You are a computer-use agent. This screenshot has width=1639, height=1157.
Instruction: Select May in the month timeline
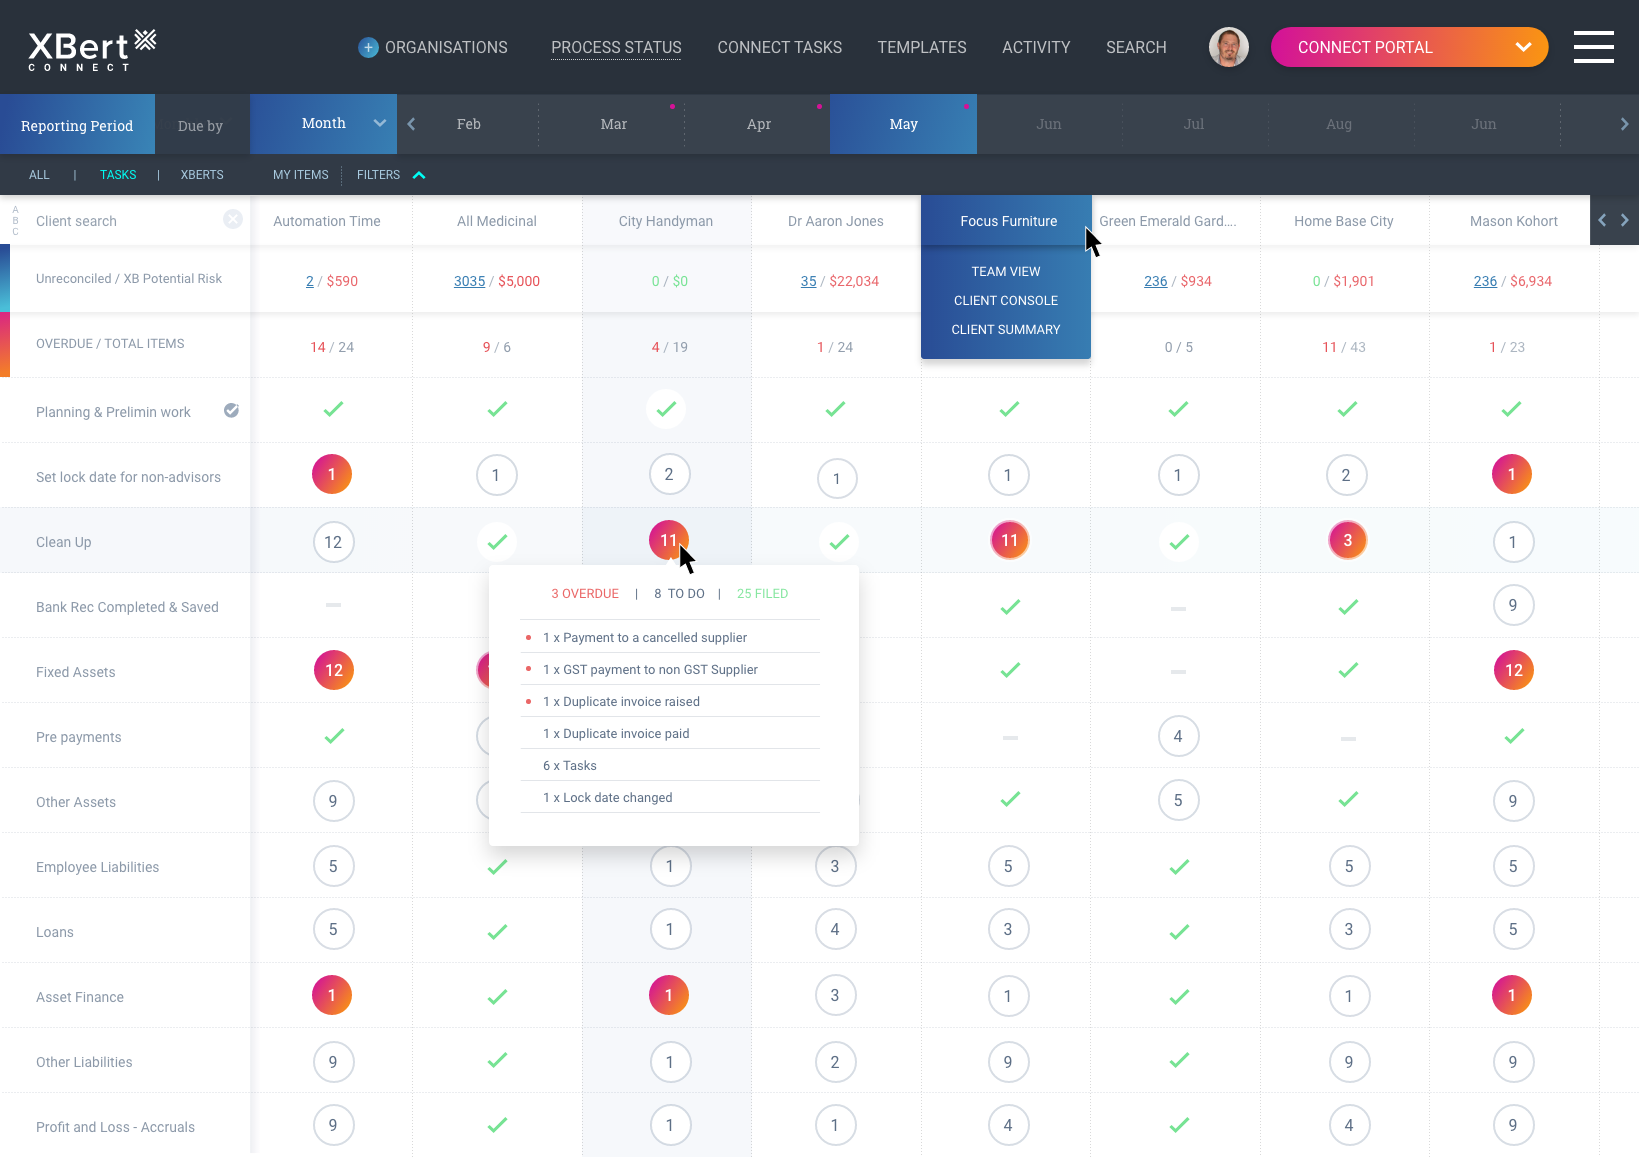click(903, 124)
